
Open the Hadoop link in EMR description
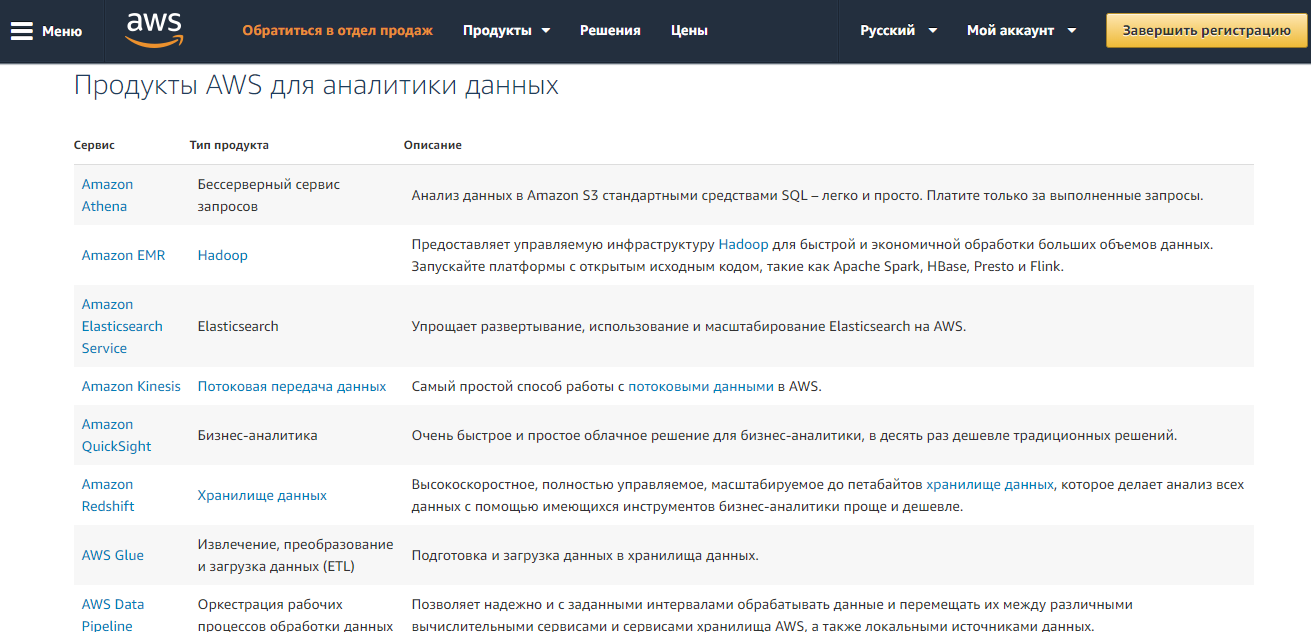[745, 243]
